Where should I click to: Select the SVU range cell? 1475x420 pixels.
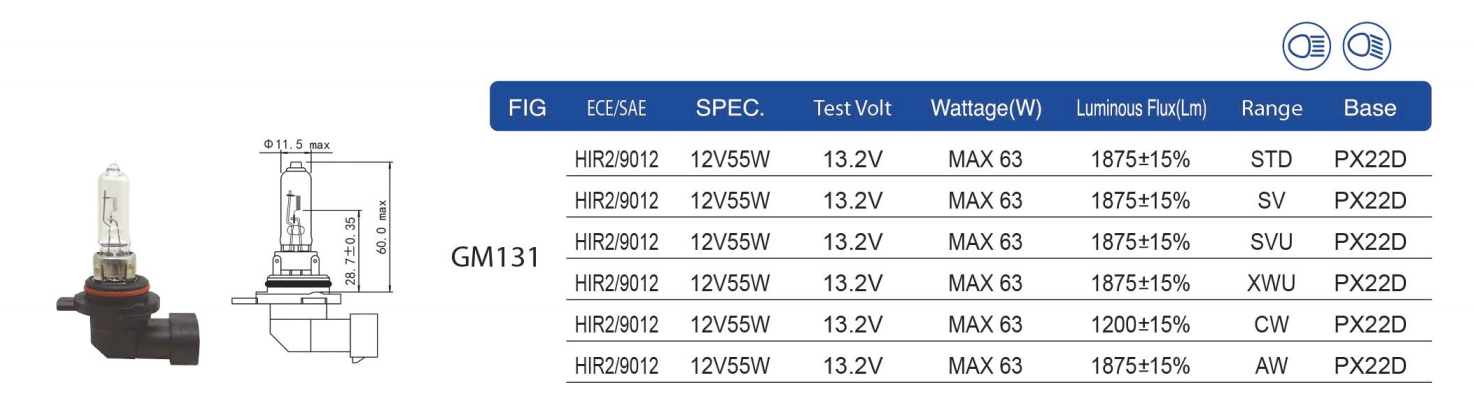[1272, 242]
